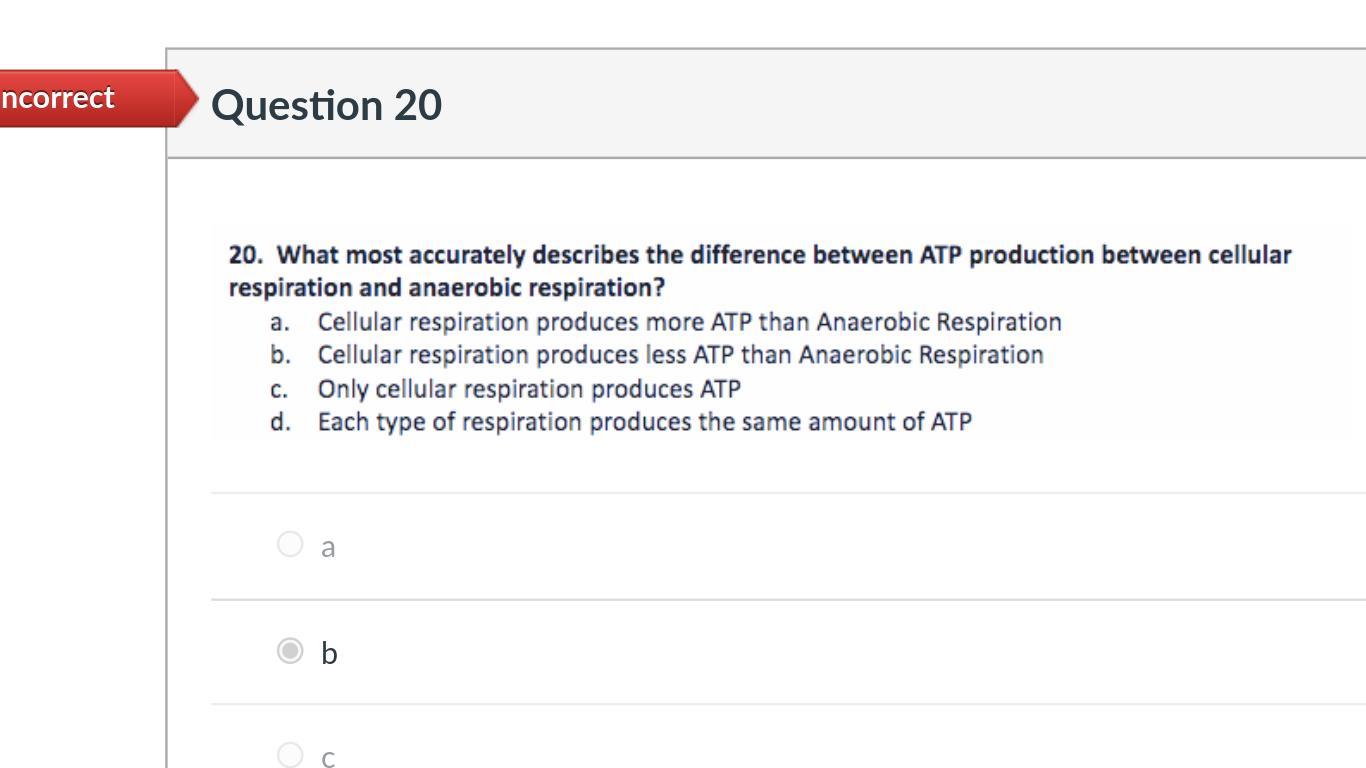Click "Only cellular respiration produces ATP" text
This screenshot has width=1366, height=768.
pos(529,389)
